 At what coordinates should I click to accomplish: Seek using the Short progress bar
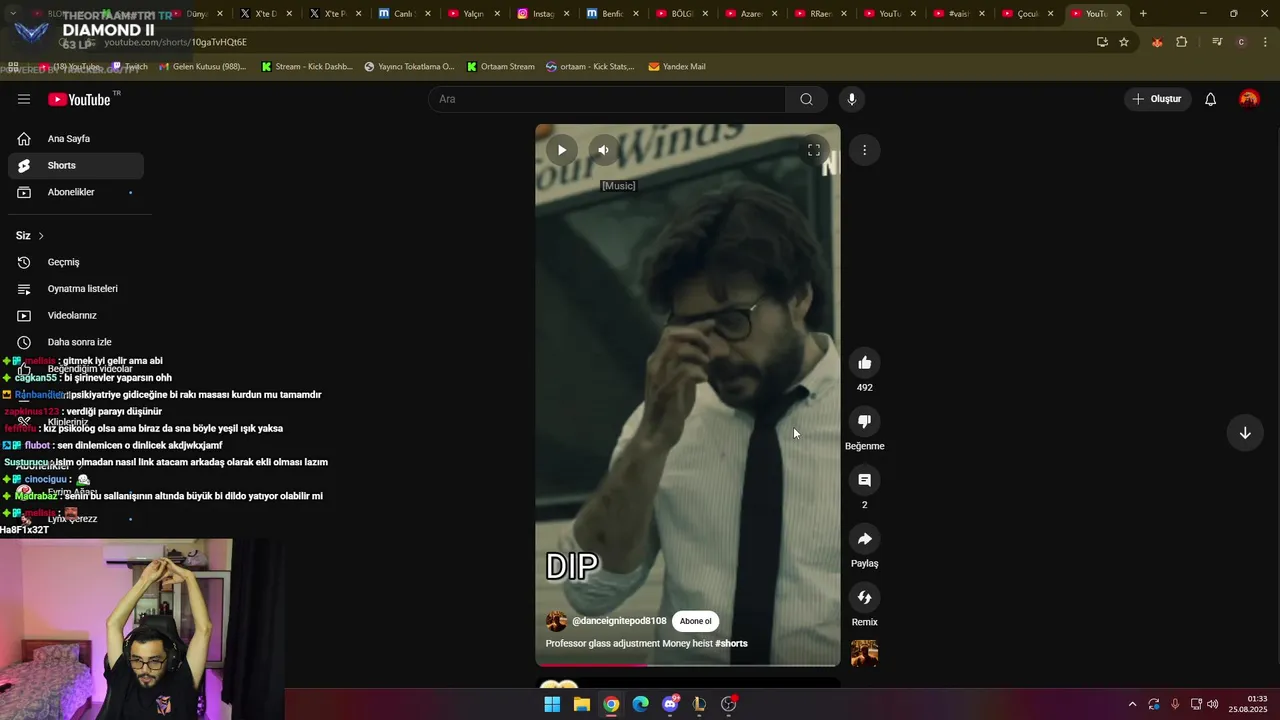688,665
